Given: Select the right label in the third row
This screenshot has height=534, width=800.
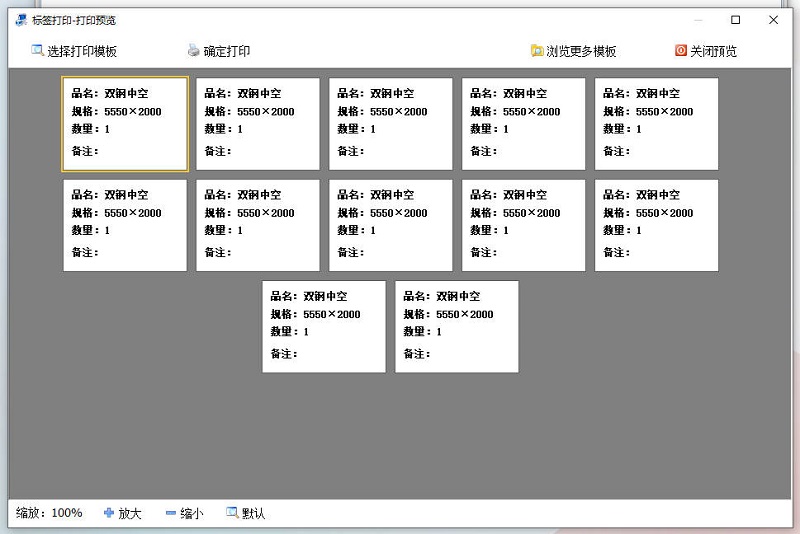Looking at the screenshot, I should [457, 326].
